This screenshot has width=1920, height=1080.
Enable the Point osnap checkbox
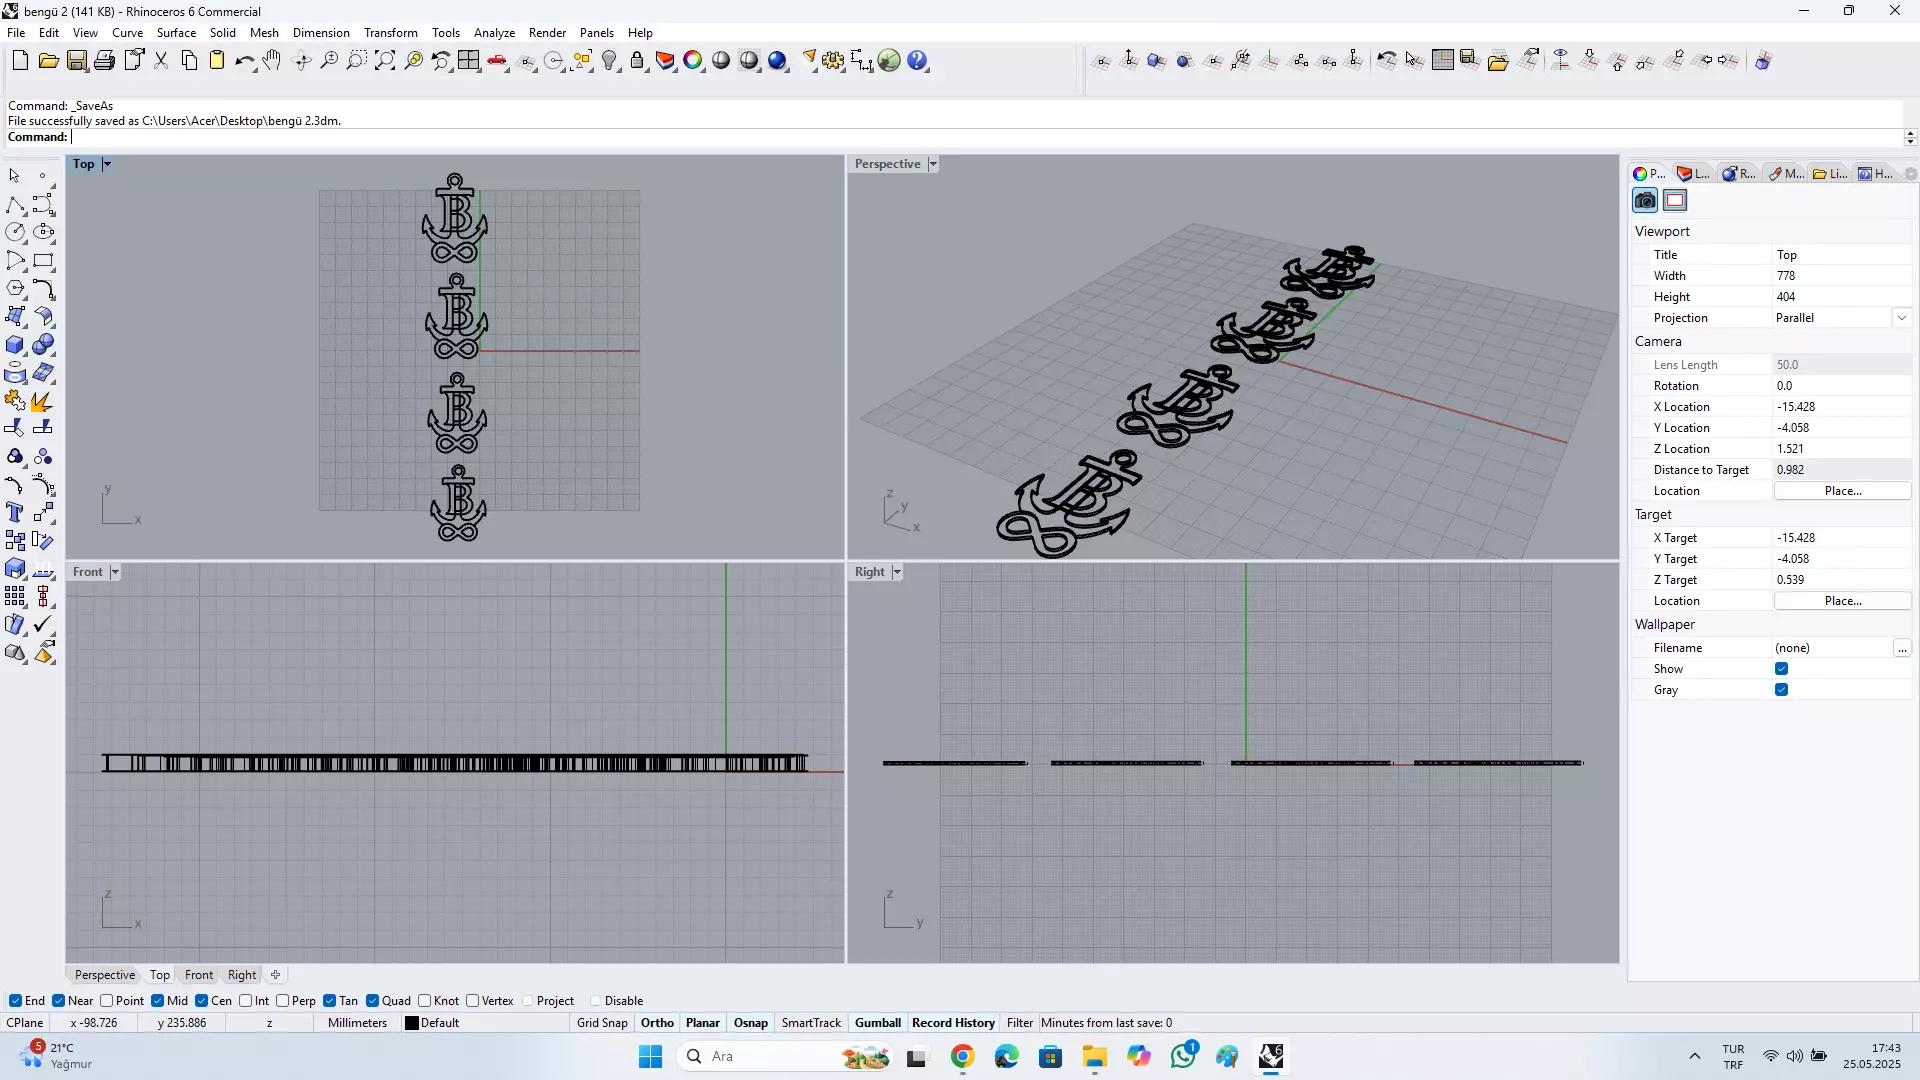[x=107, y=1001]
